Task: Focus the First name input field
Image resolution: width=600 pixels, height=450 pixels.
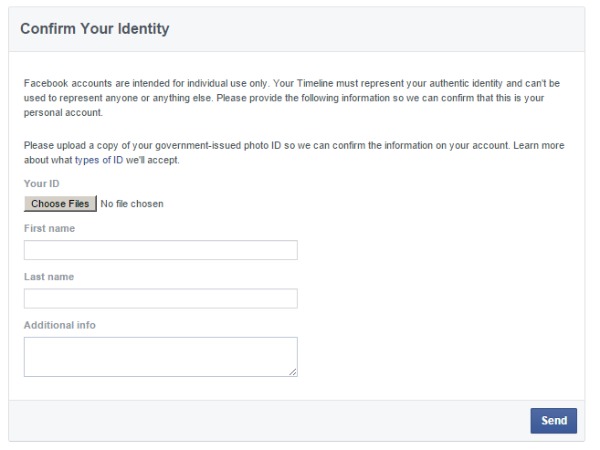Action: pos(161,250)
